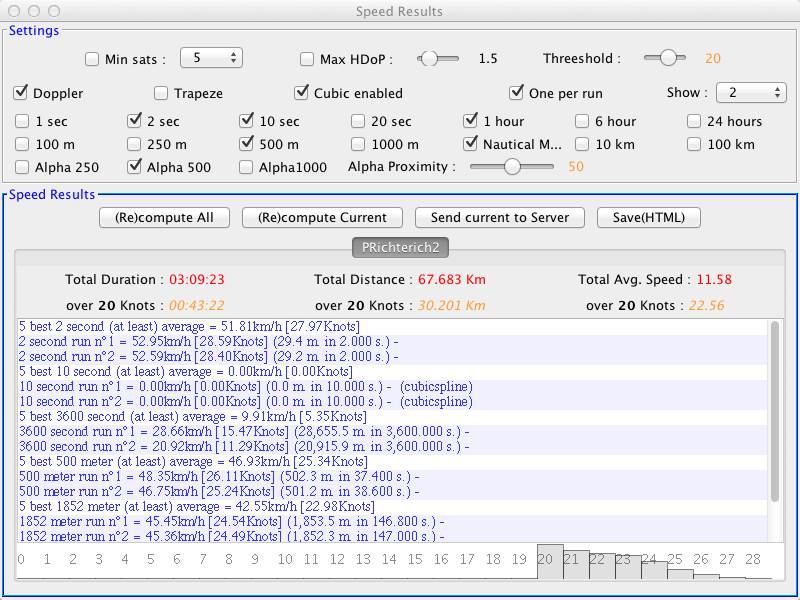Check the 20 sec option
Image resolution: width=800 pixels, height=600 pixels.
(358, 121)
